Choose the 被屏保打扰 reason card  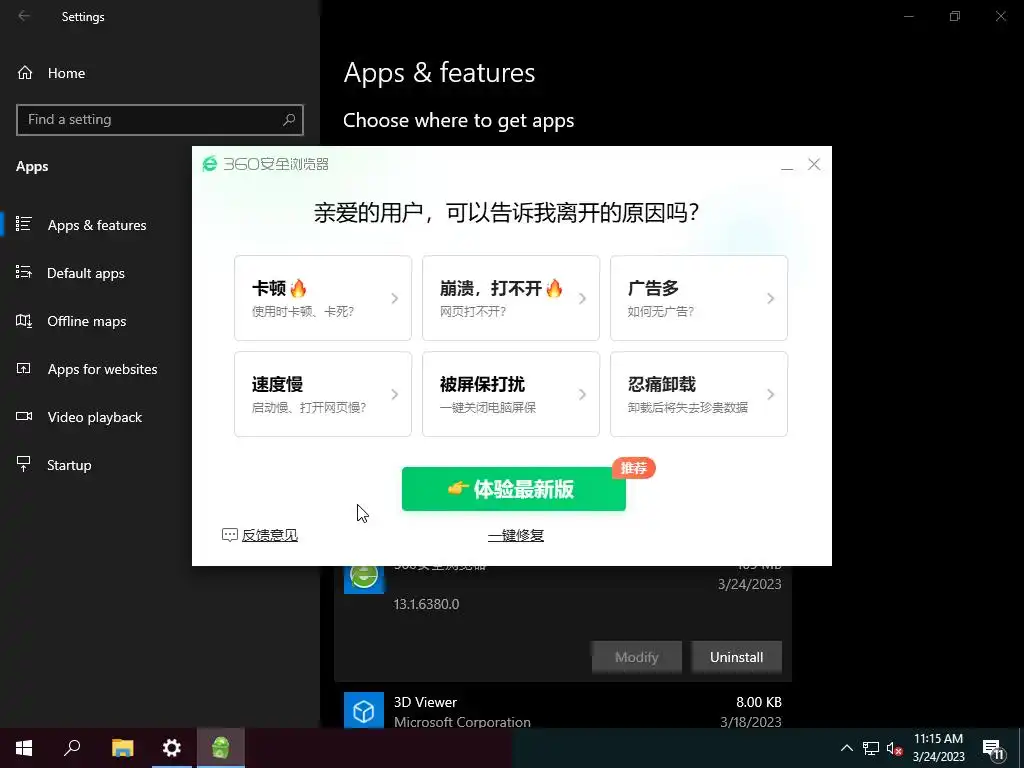point(511,394)
